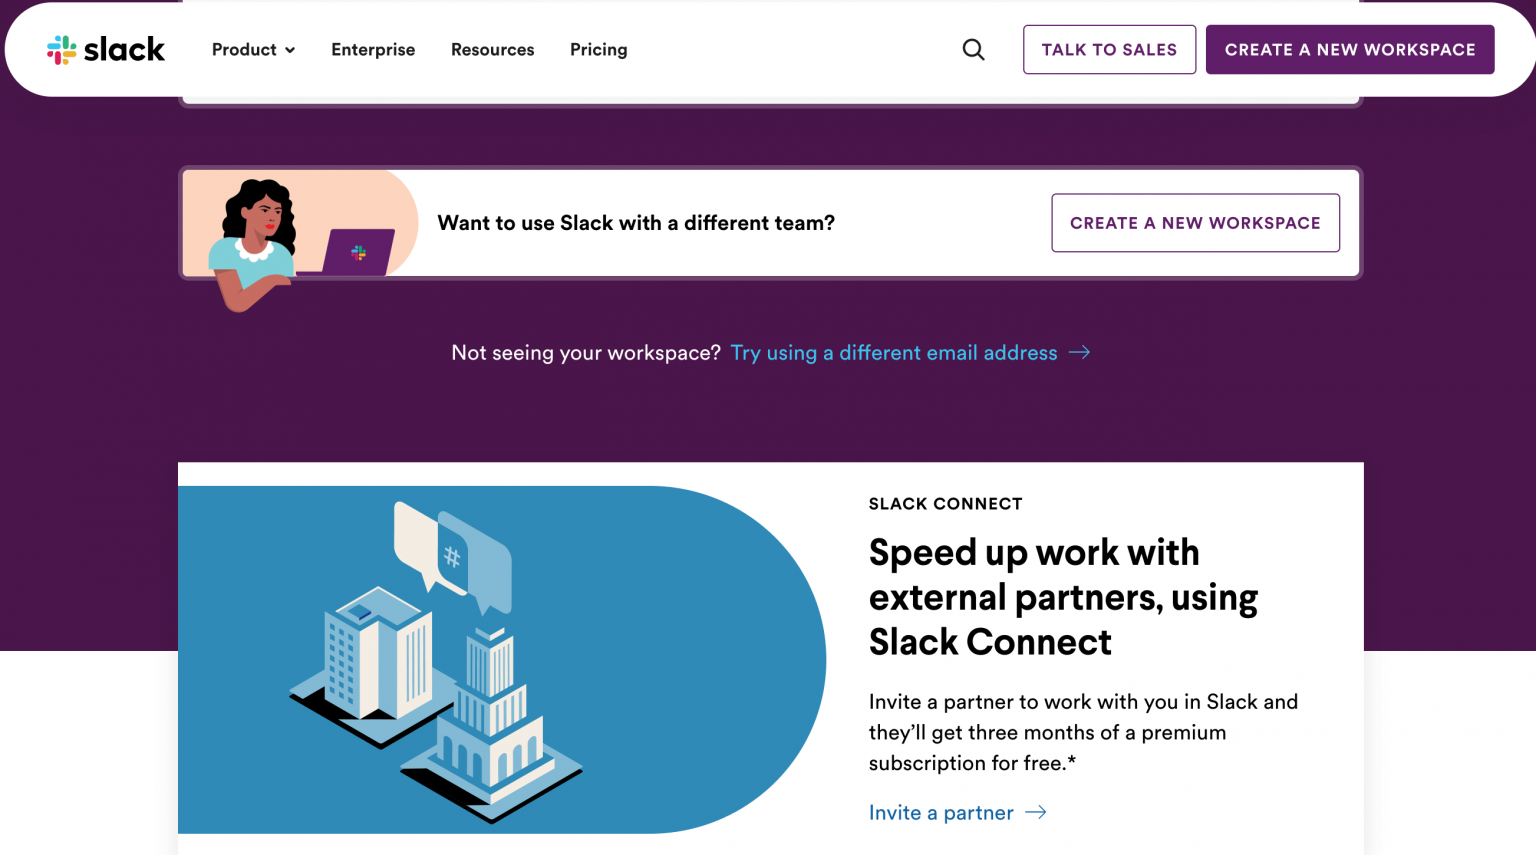Expand the Product dropdown chevron
The image size is (1536, 855).
[291, 50]
